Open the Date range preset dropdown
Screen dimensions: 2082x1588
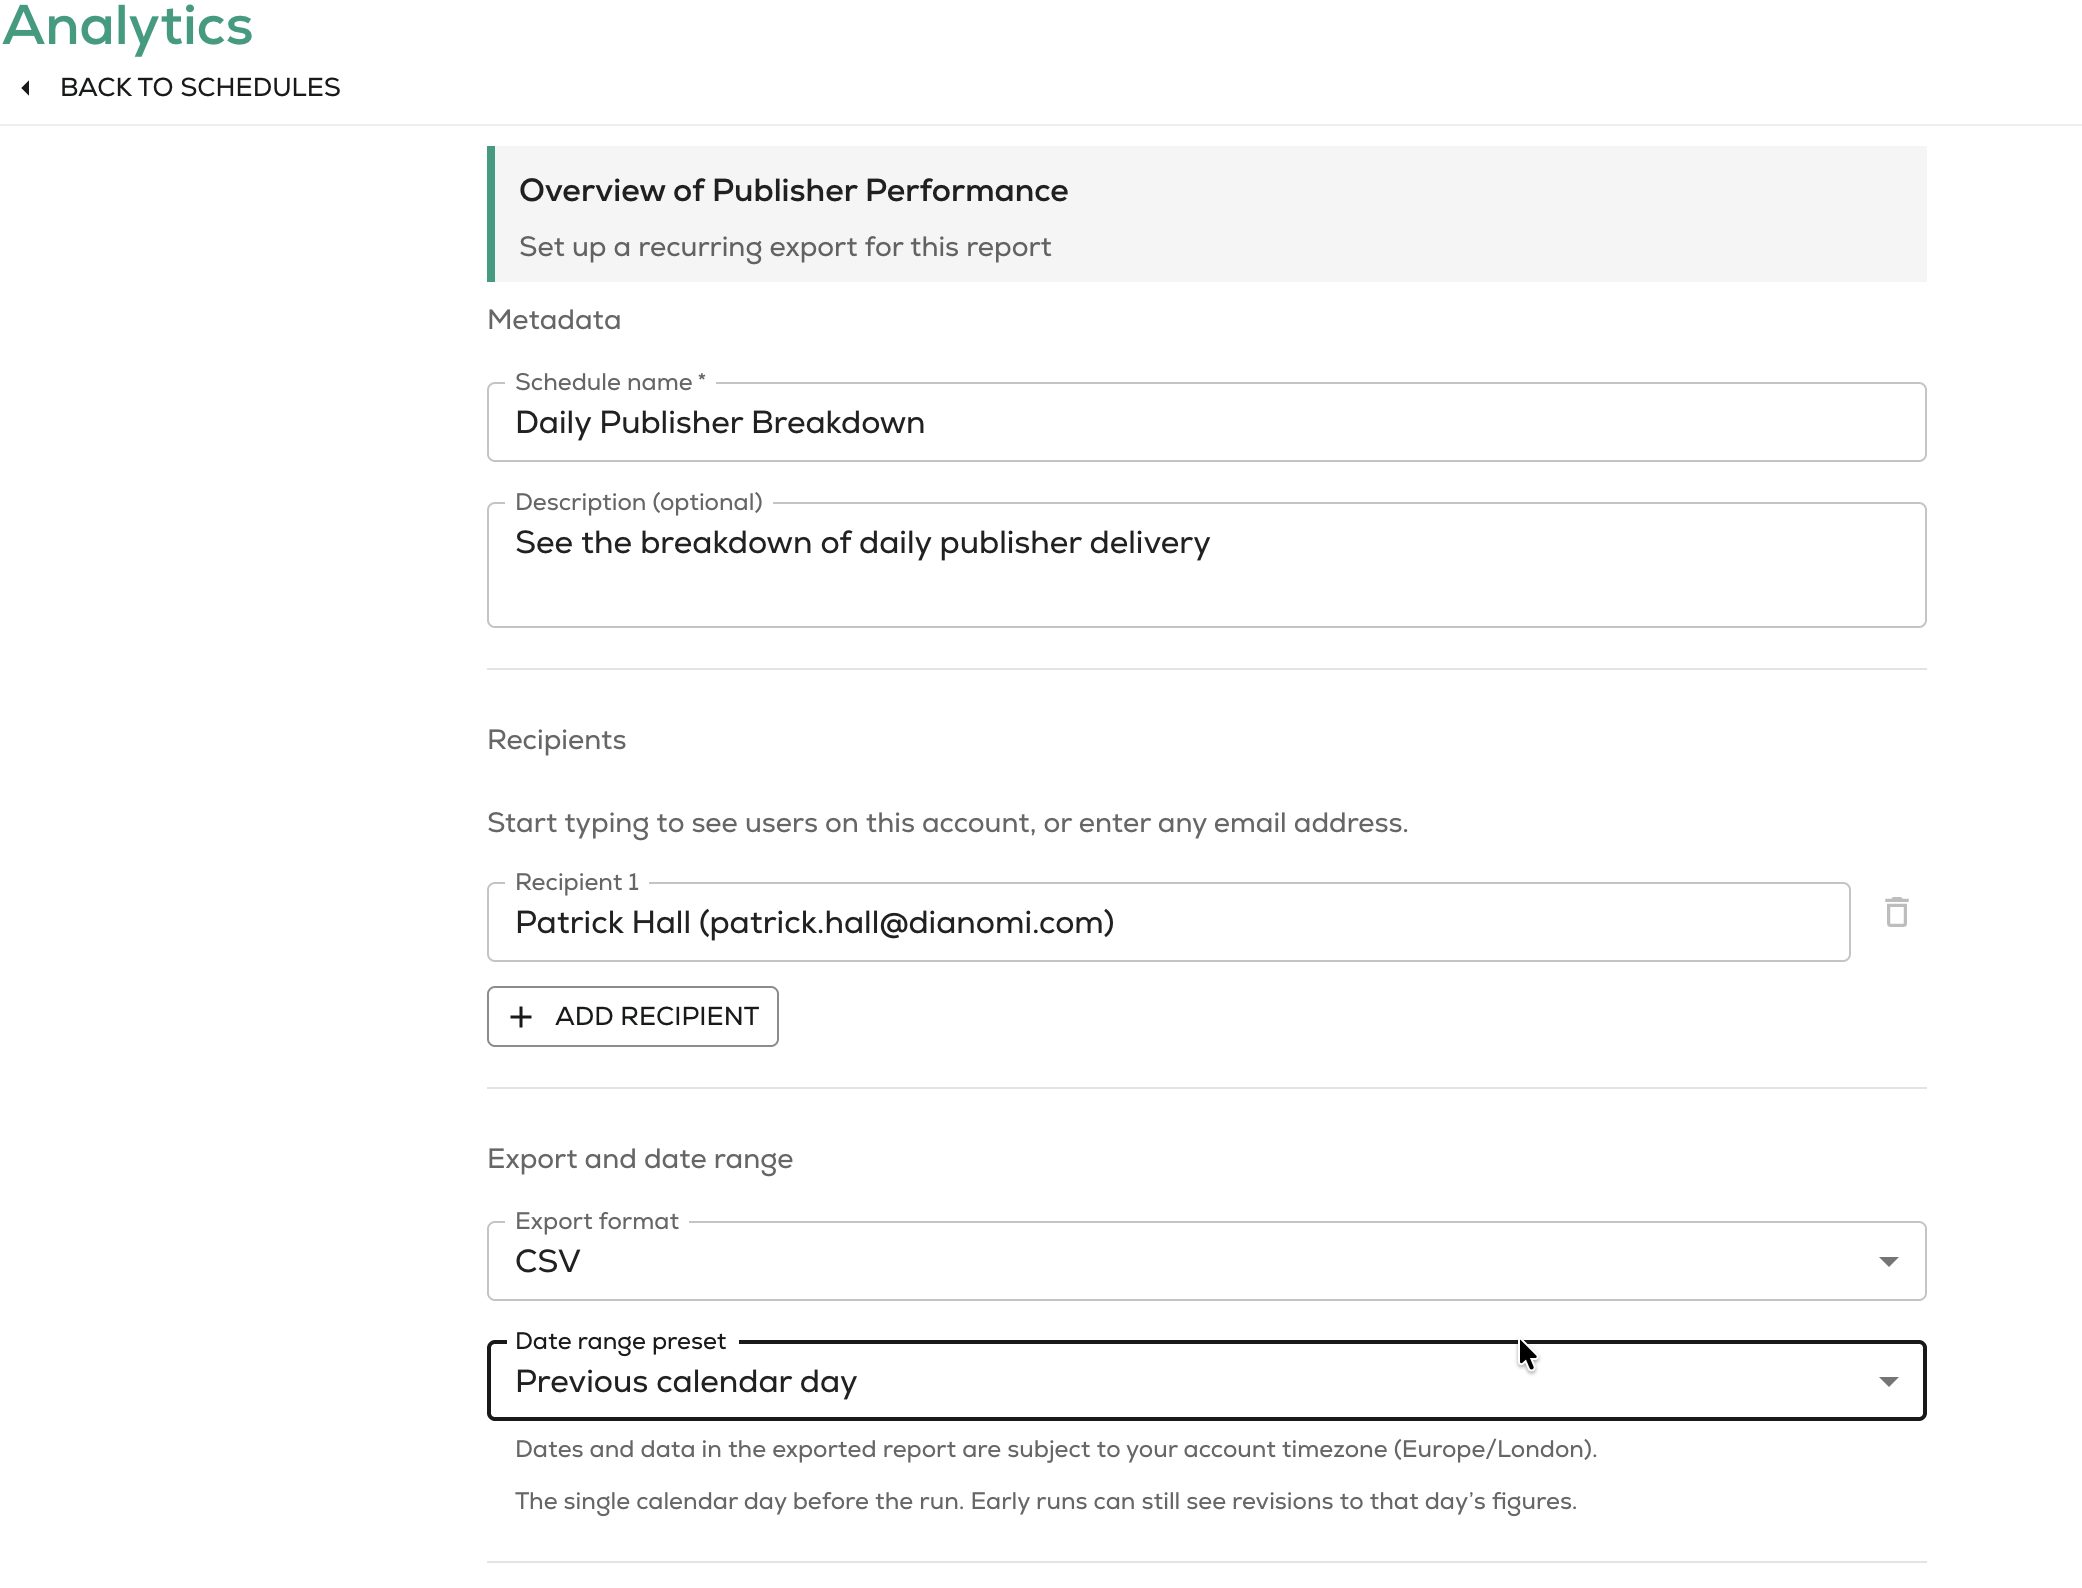(x=1206, y=1381)
